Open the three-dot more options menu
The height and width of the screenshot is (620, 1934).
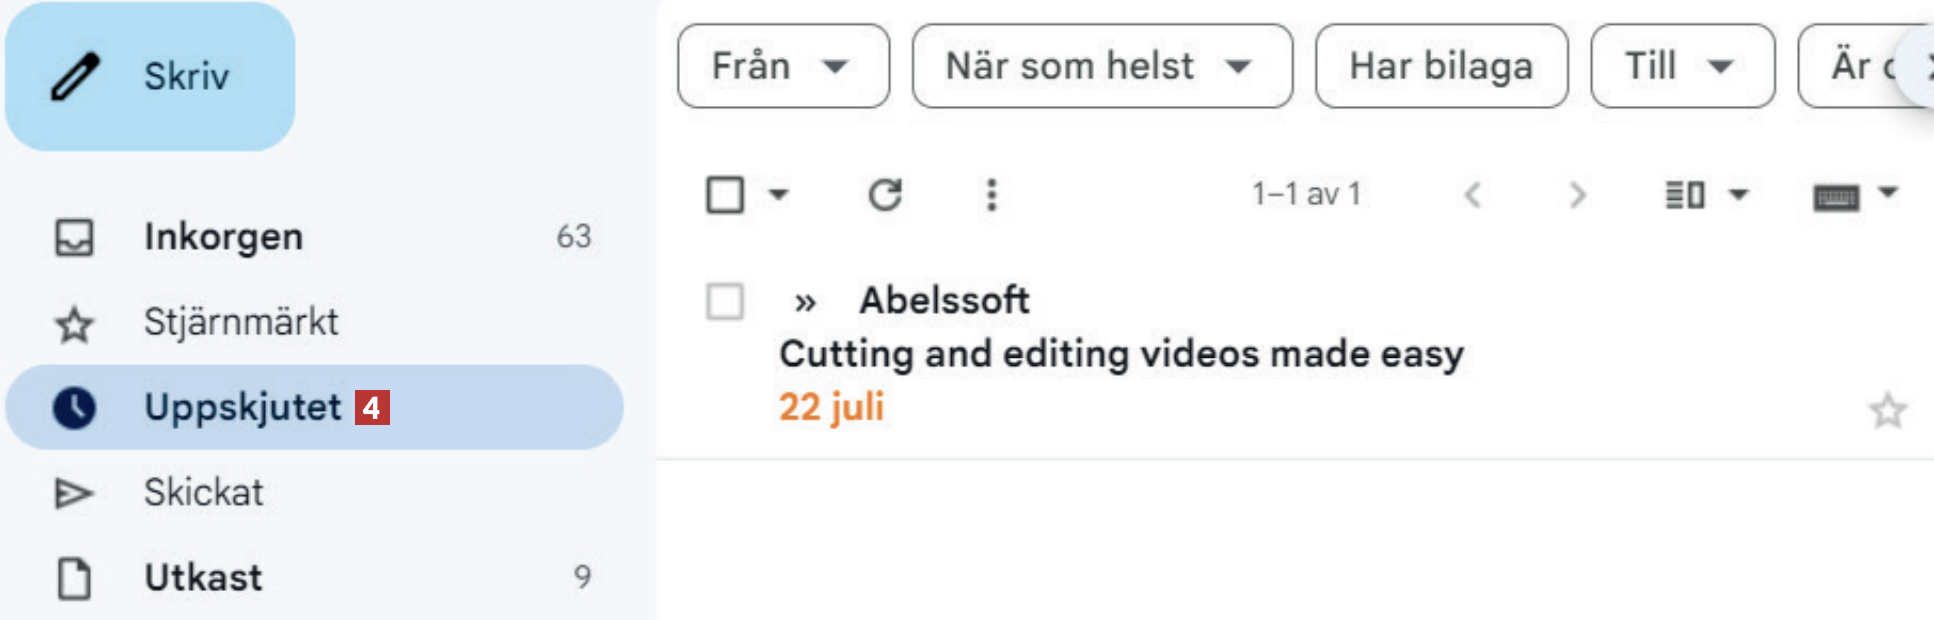pos(991,194)
